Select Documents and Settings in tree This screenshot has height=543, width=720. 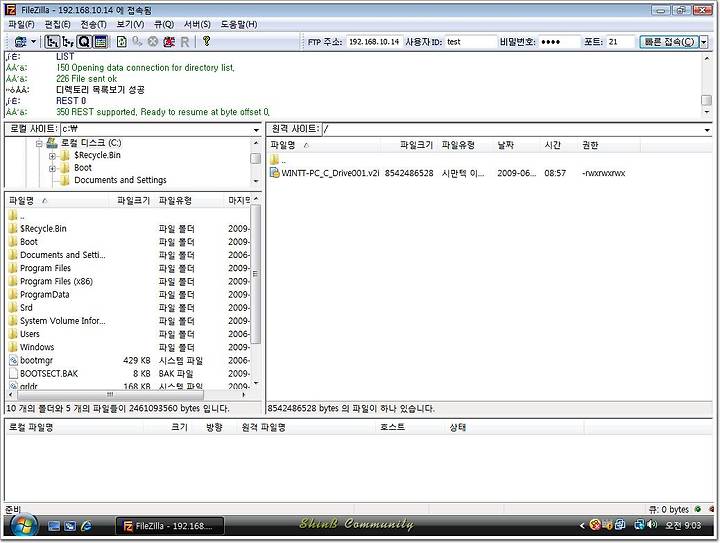120,180
